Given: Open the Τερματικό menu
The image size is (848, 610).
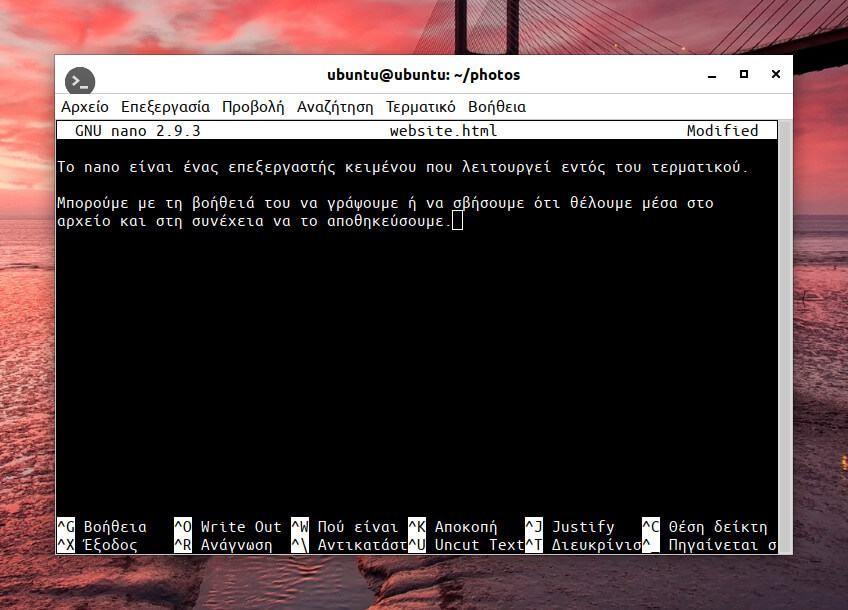Looking at the screenshot, I should click(x=421, y=107).
